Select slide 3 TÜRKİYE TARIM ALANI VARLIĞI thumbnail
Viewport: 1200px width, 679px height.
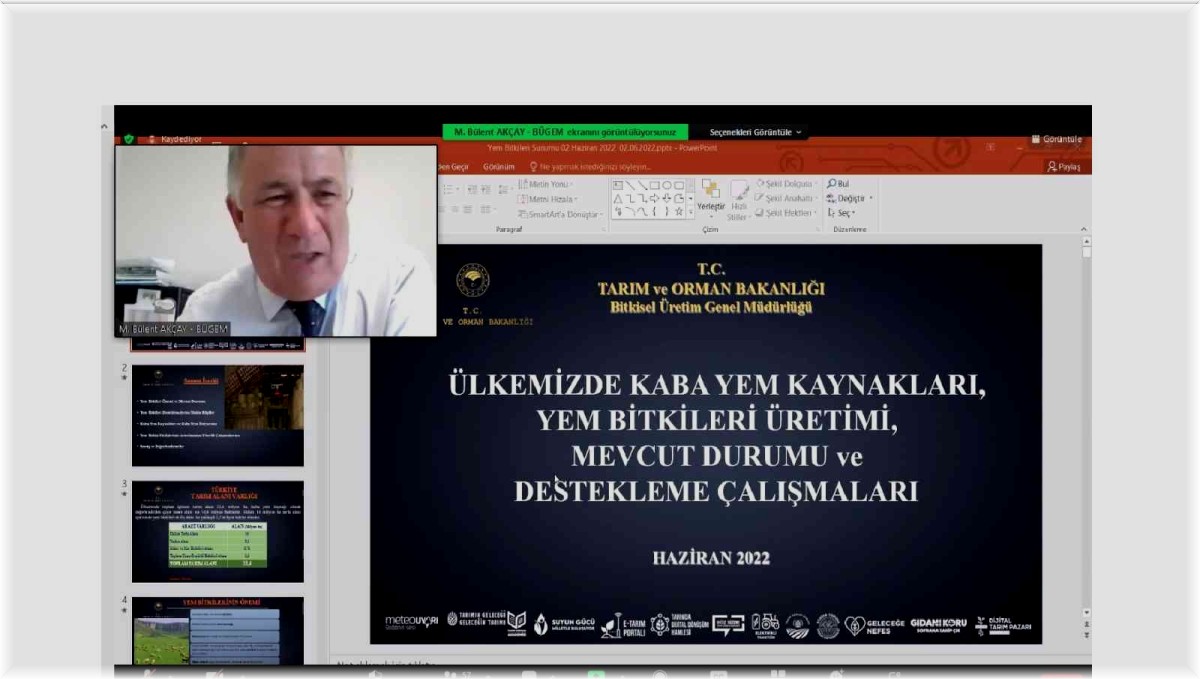pyautogui.click(x=220, y=530)
